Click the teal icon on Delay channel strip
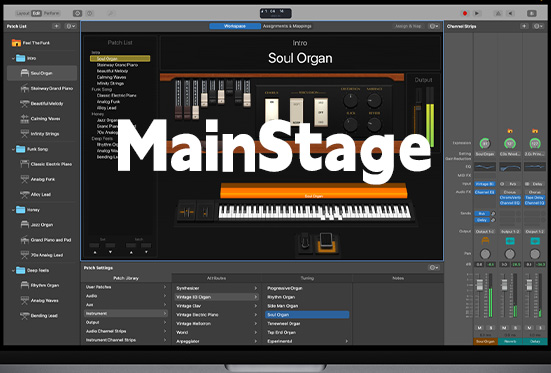The height and width of the screenshot is (373, 551). pyautogui.click(x=535, y=241)
